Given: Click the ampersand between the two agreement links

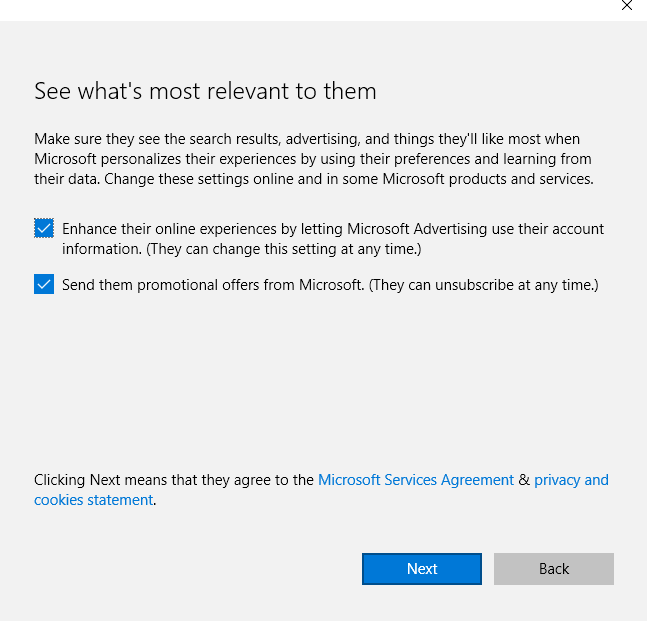Looking at the screenshot, I should (524, 480).
